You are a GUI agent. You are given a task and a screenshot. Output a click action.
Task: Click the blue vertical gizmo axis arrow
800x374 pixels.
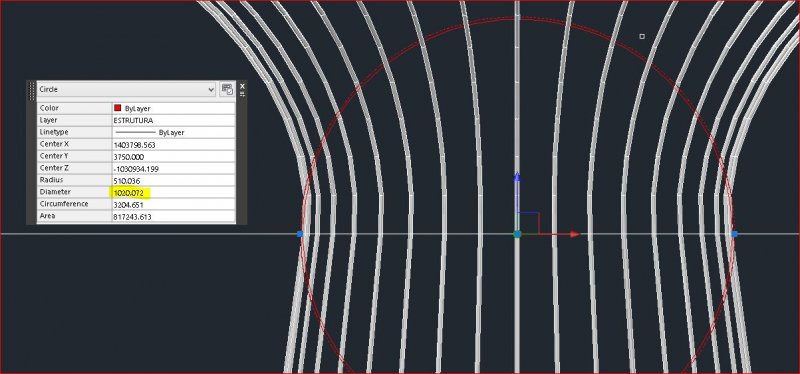[x=517, y=177]
